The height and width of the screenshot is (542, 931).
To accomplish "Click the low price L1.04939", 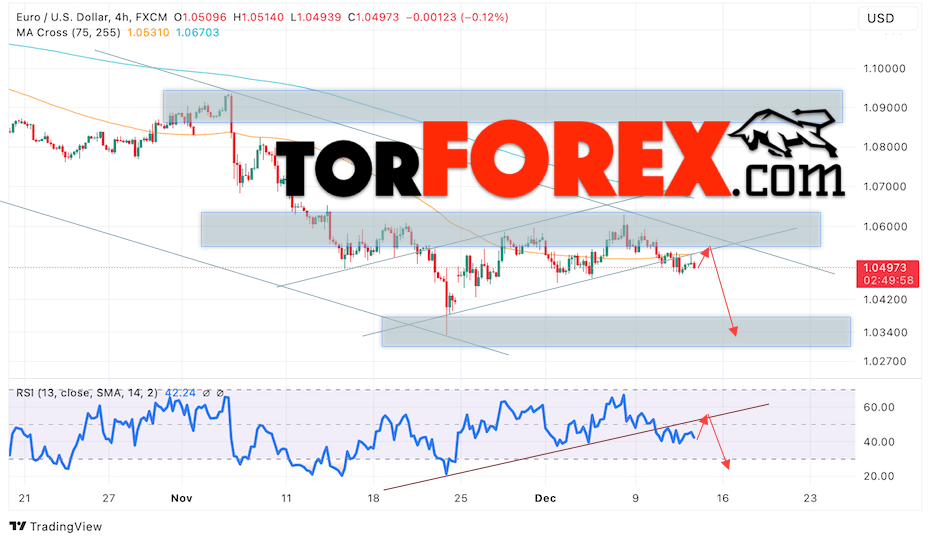I will 316,17.
